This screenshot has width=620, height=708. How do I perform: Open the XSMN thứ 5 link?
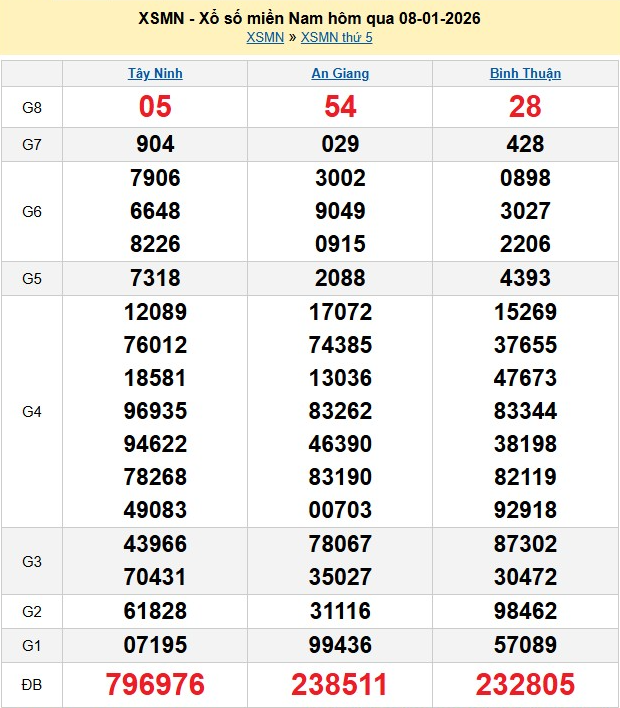tap(336, 38)
